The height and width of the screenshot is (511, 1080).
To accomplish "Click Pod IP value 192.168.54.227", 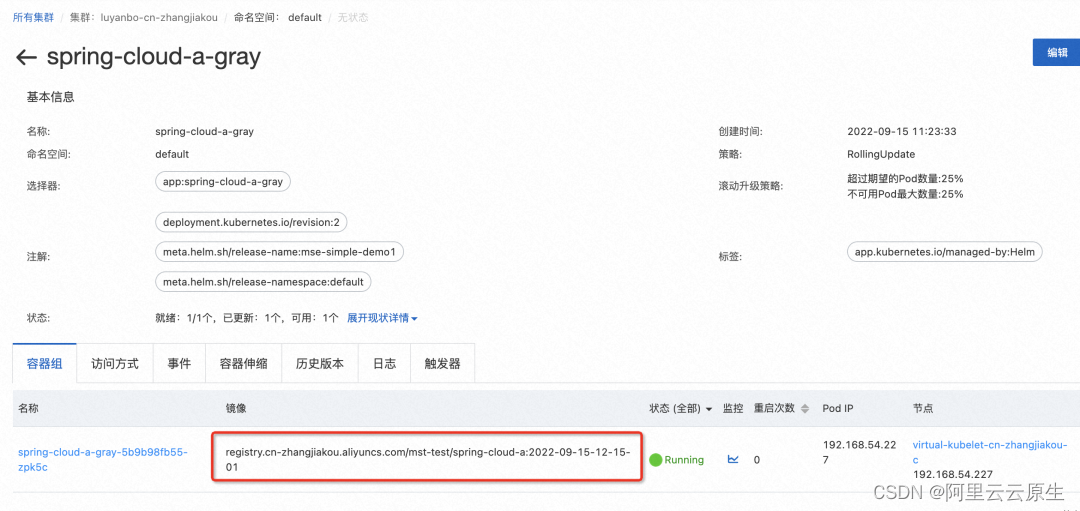I will [x=858, y=452].
